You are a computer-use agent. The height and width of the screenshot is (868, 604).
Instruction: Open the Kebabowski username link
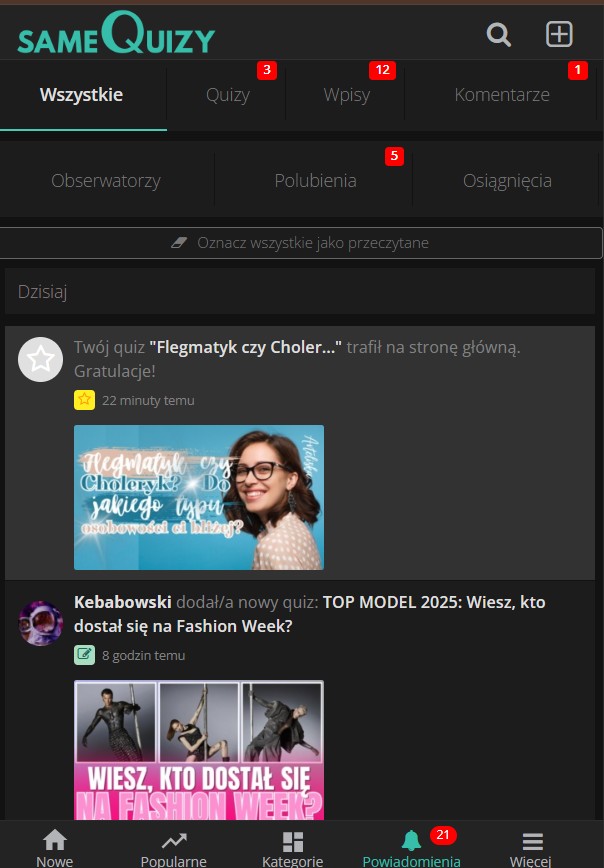click(122, 602)
